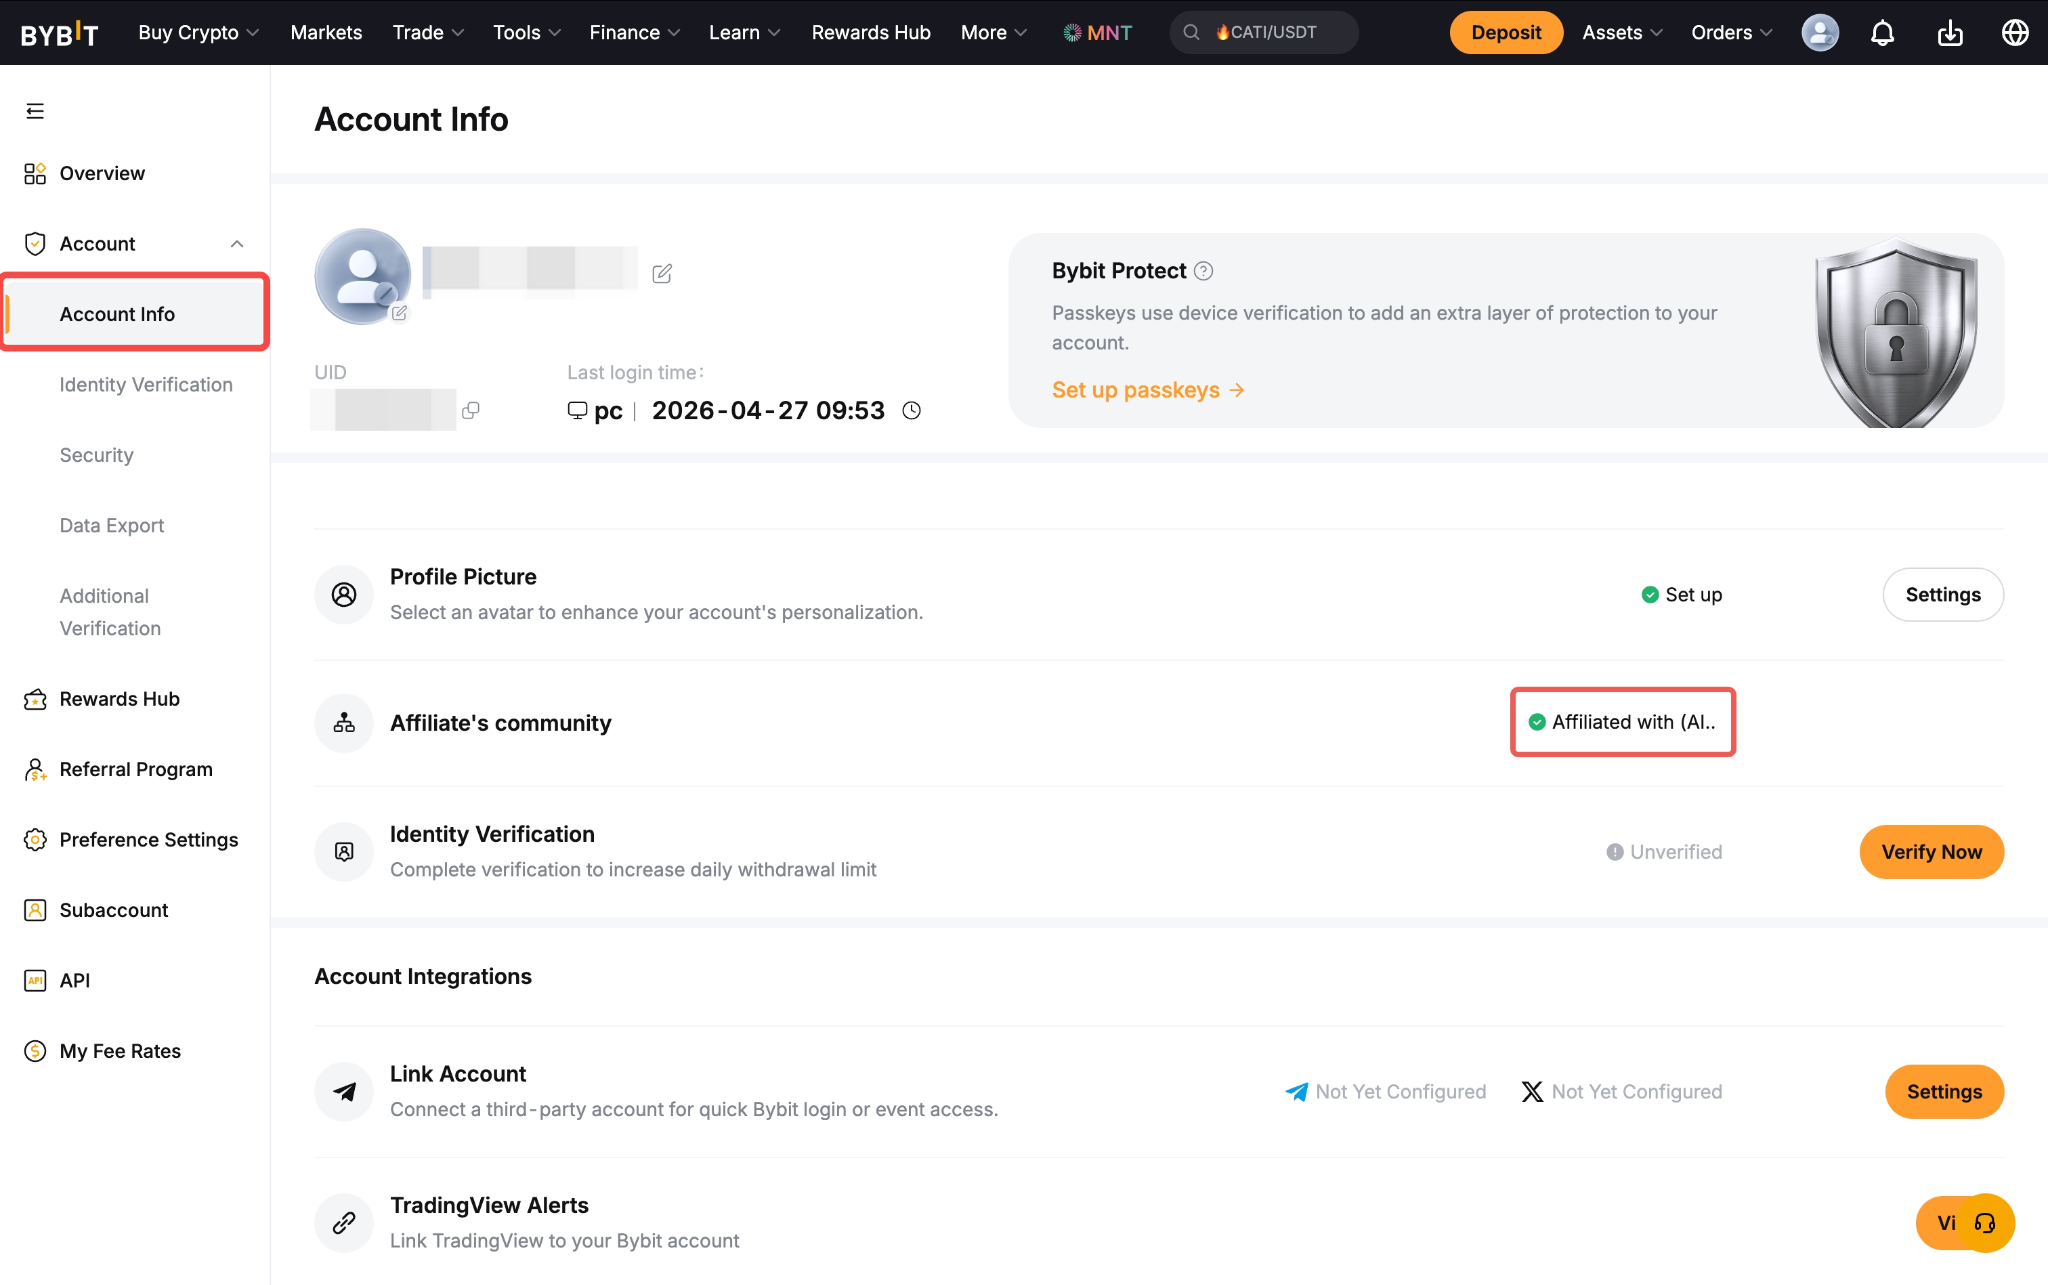Click the login history clock icon
This screenshot has height=1285, width=2048.
911,410
